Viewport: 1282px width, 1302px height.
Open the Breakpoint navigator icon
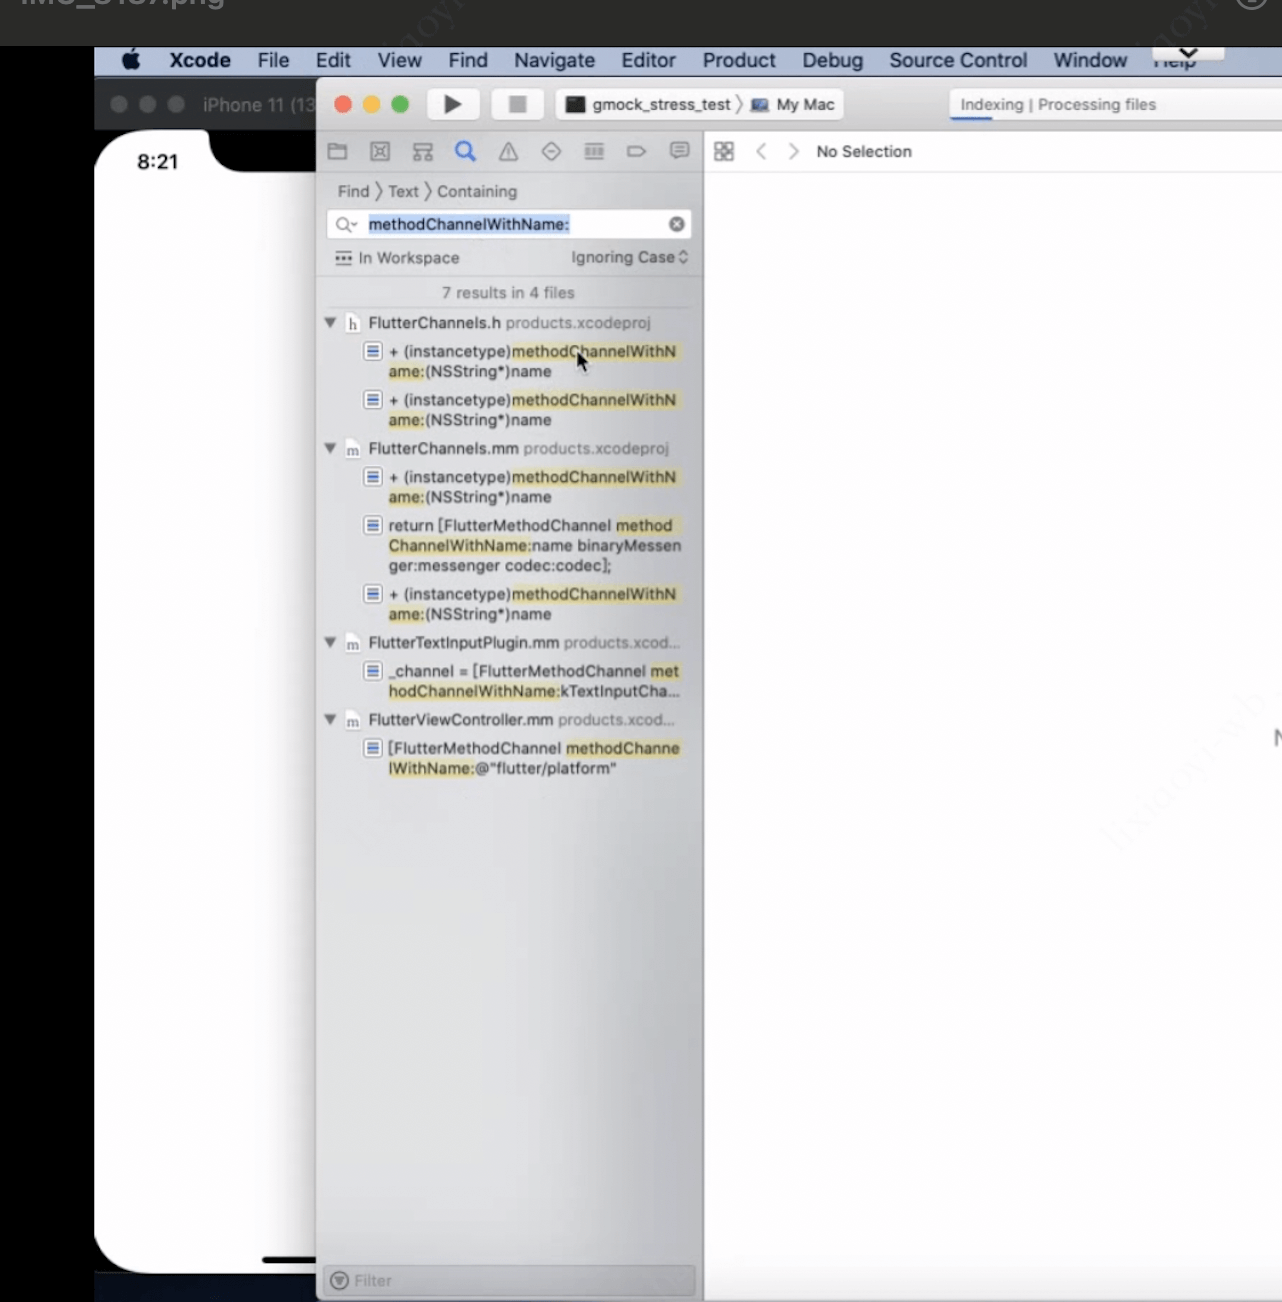coord(636,152)
